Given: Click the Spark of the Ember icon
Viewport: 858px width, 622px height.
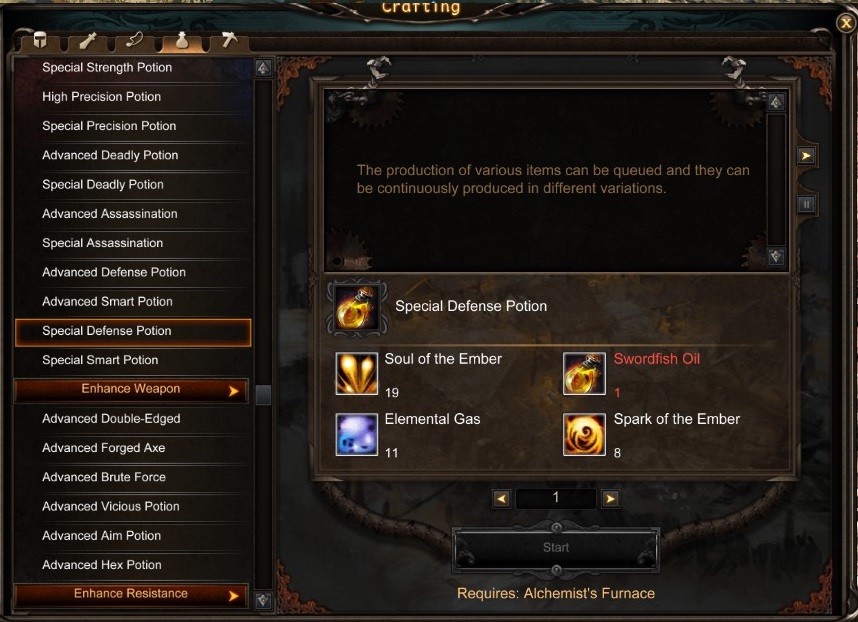Looking at the screenshot, I should [x=584, y=434].
